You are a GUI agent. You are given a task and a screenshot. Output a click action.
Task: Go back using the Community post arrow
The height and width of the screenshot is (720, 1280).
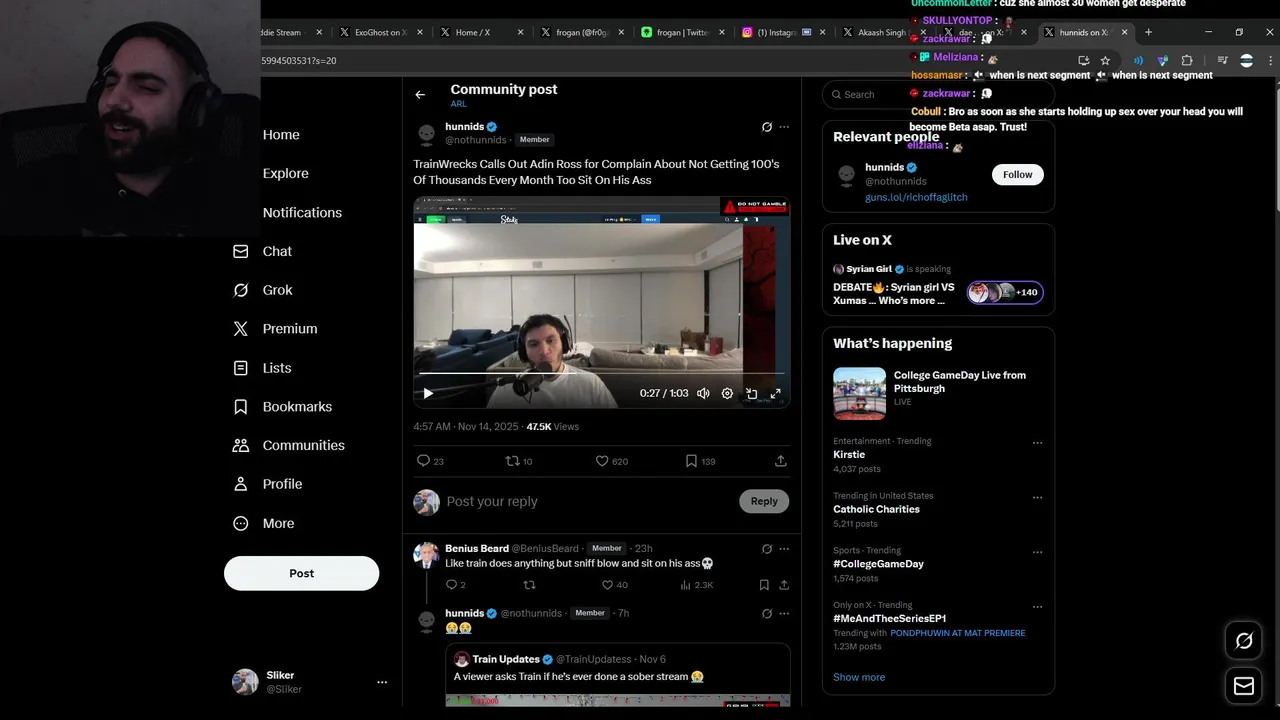(x=420, y=95)
